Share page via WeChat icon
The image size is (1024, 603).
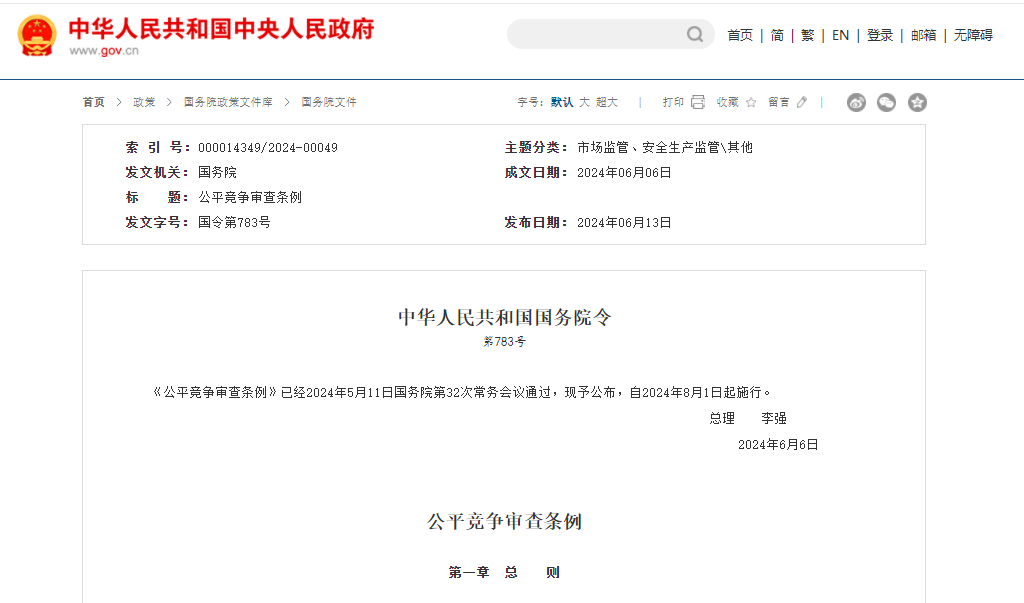pyautogui.click(x=886, y=102)
